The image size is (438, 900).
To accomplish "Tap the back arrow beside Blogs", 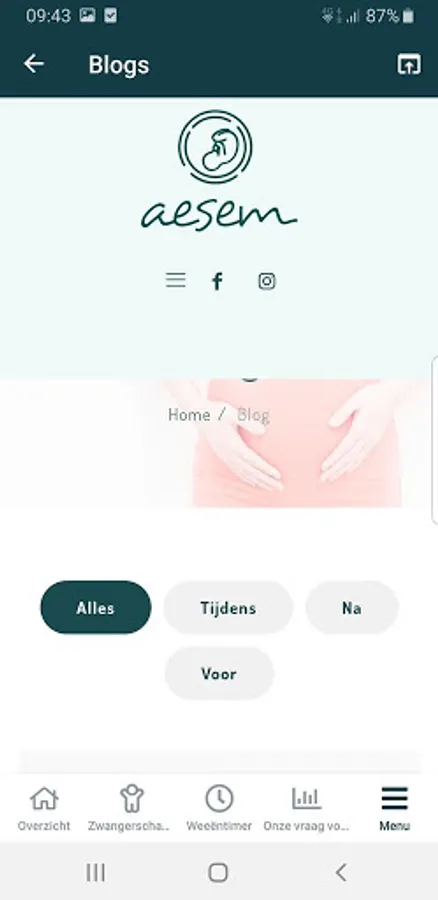I will coord(33,64).
